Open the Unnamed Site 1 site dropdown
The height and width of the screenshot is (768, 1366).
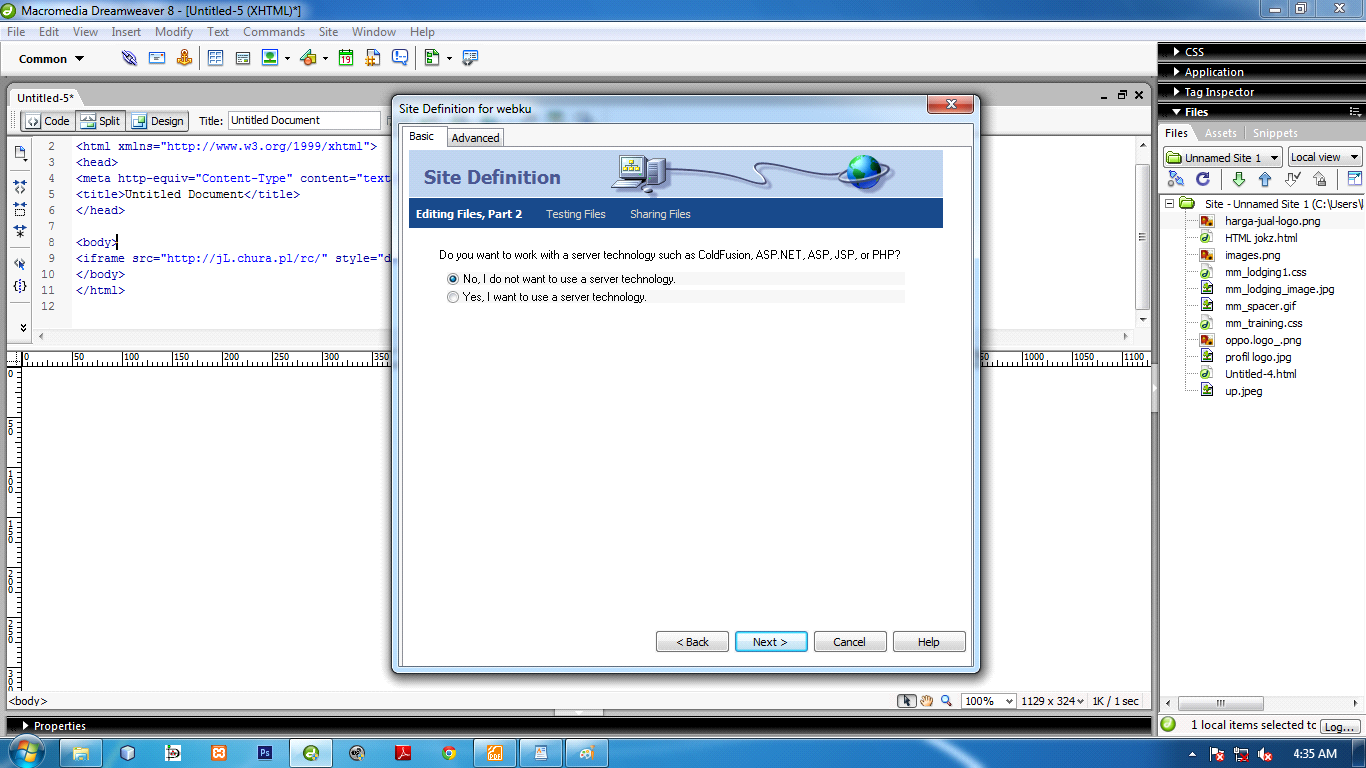(x=1222, y=157)
